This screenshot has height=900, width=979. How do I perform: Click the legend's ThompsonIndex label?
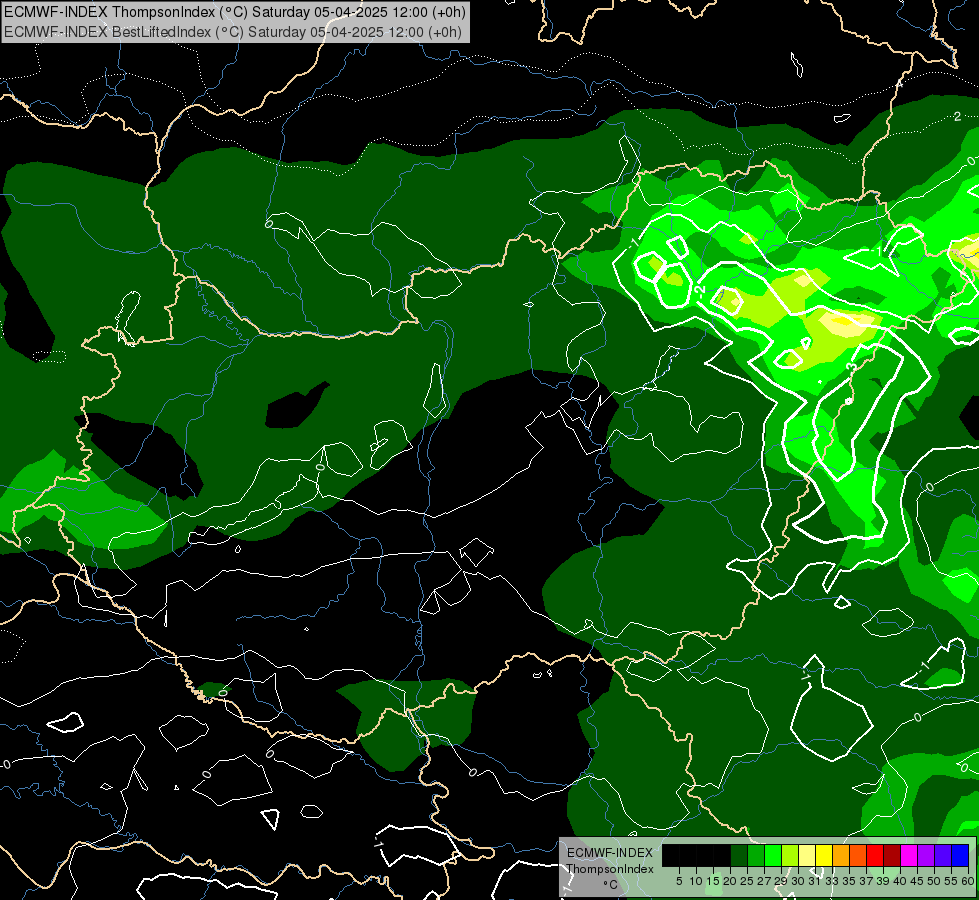[610, 869]
